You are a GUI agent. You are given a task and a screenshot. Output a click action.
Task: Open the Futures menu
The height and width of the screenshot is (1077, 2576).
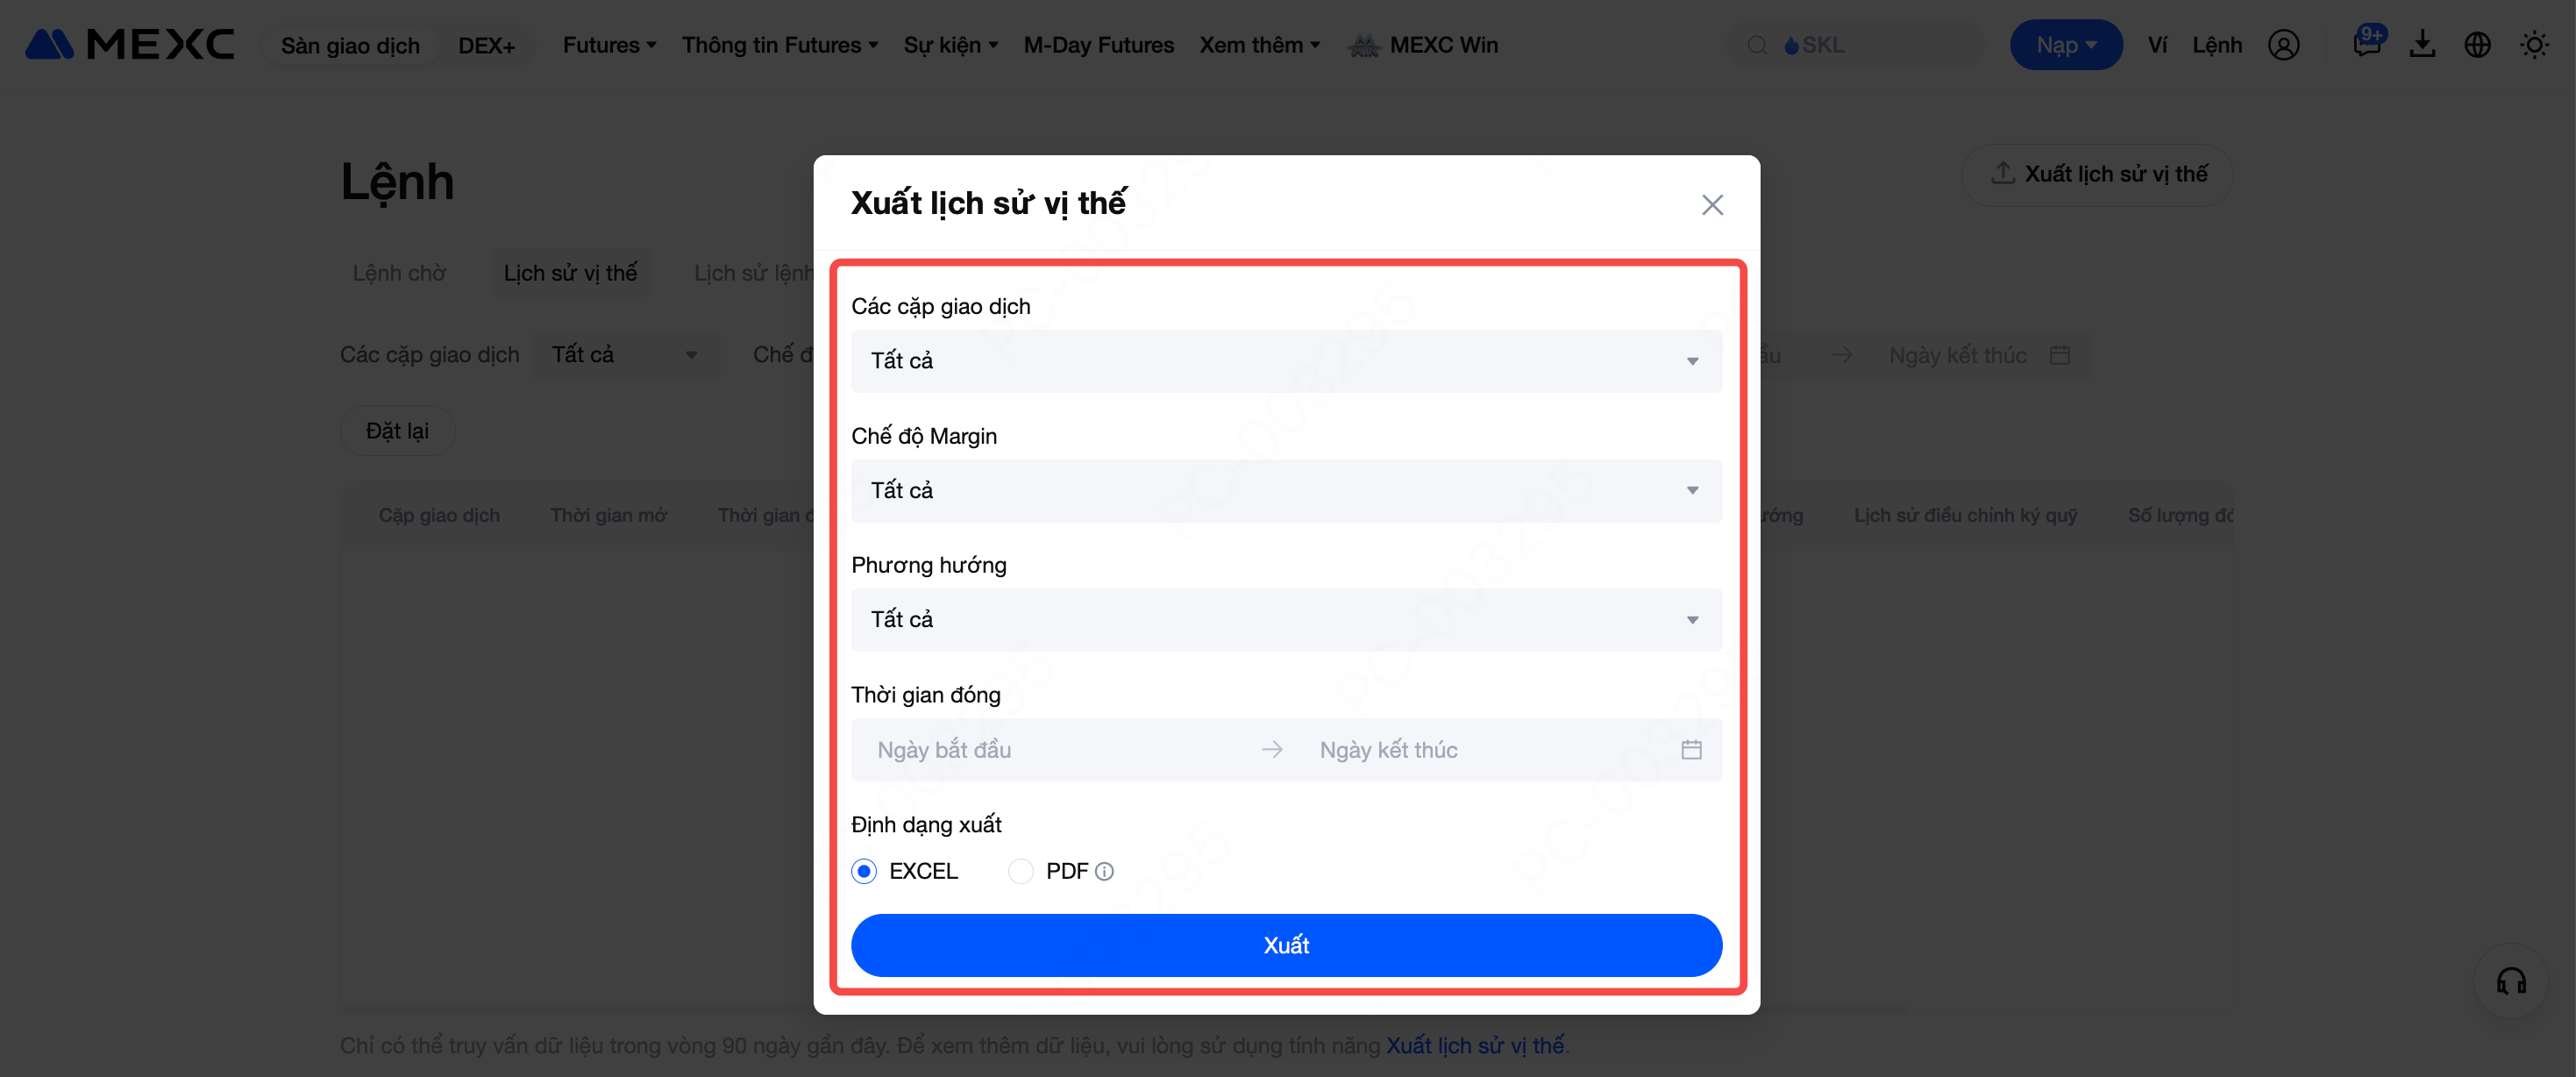point(609,45)
